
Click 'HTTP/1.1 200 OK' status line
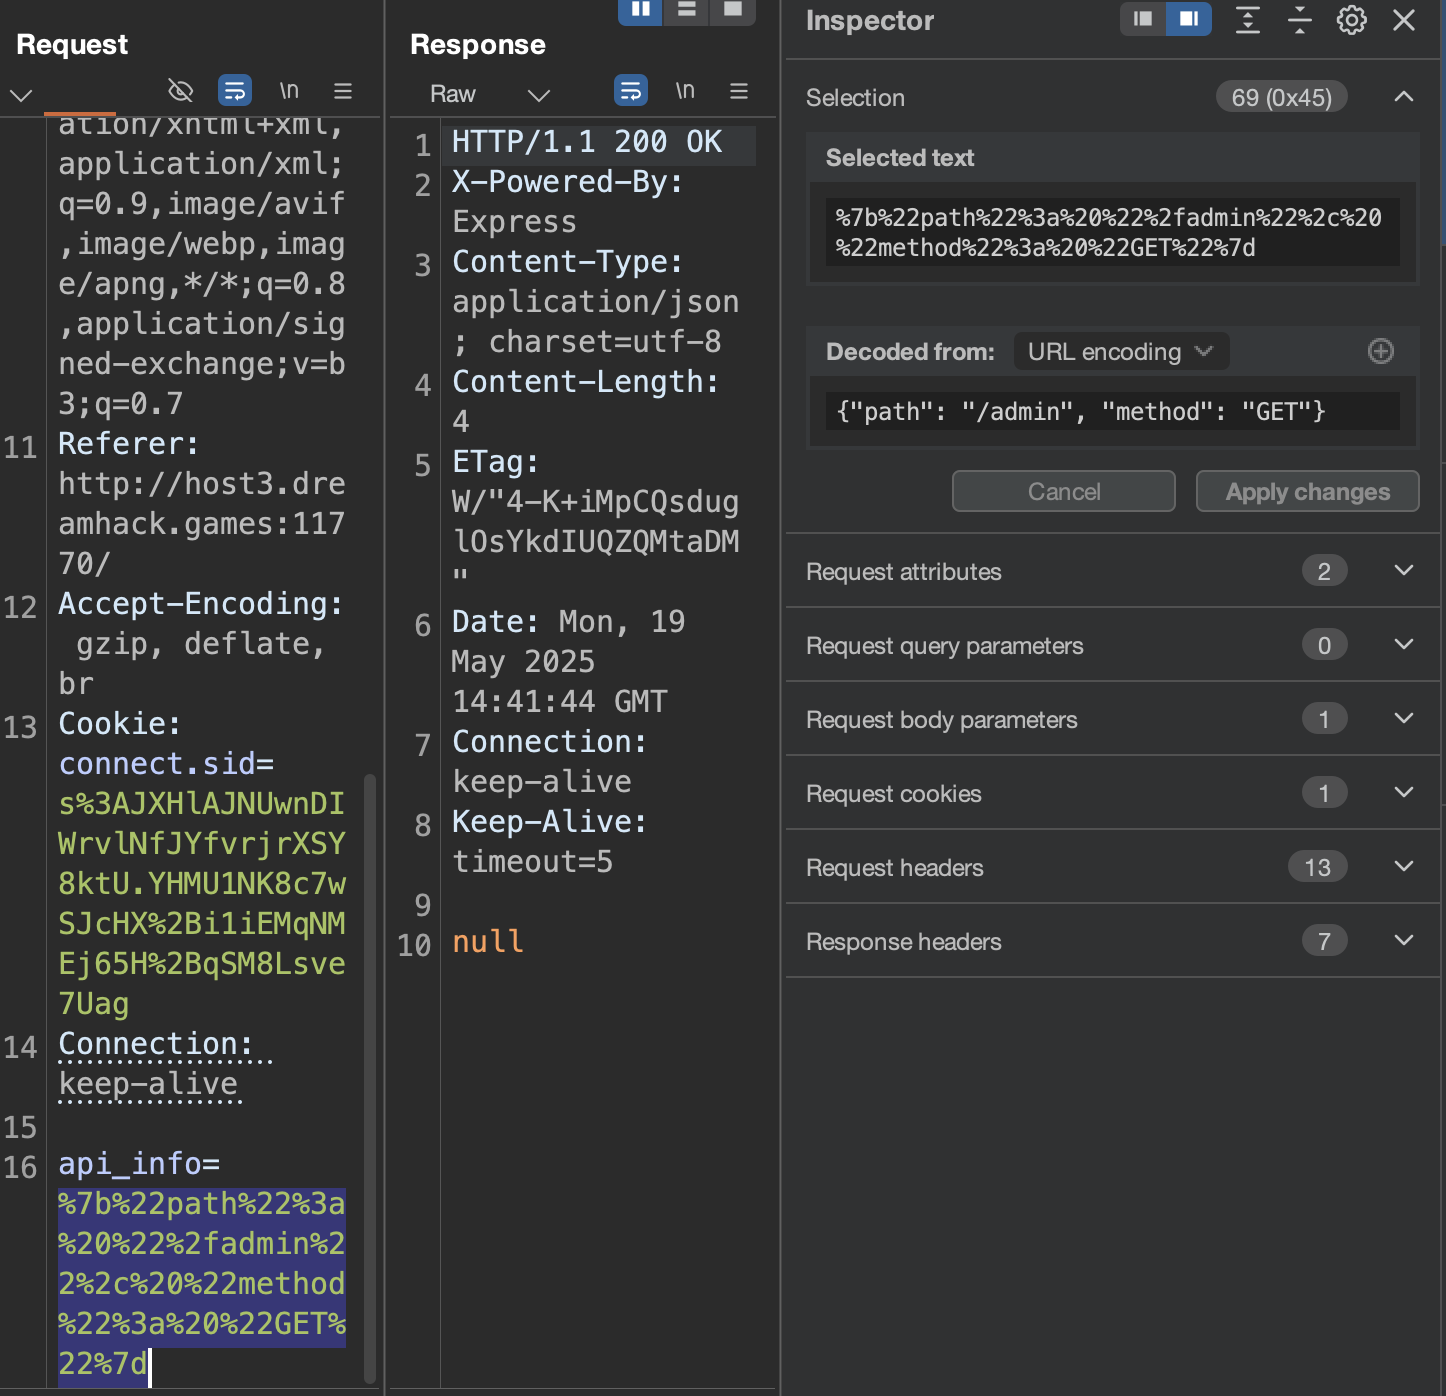(x=587, y=141)
